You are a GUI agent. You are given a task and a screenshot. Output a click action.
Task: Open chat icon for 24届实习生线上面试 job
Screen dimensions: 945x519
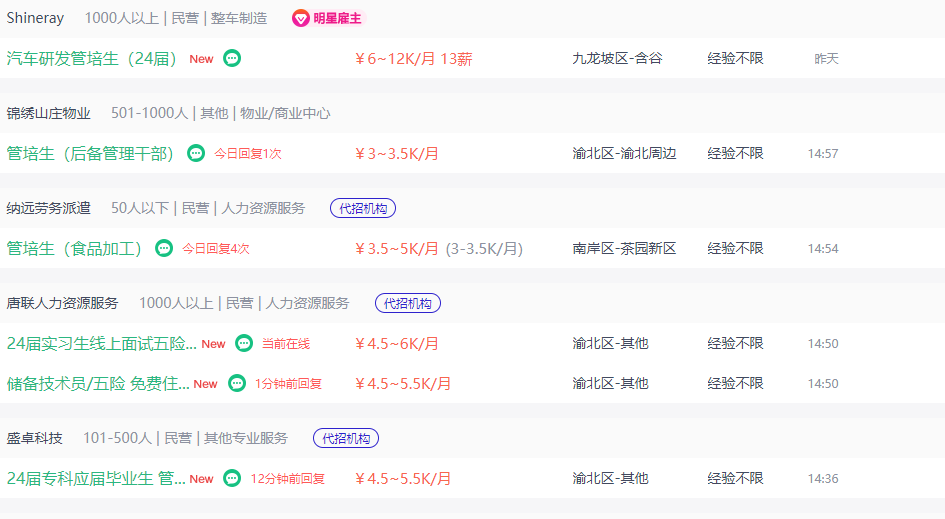[x=243, y=343]
